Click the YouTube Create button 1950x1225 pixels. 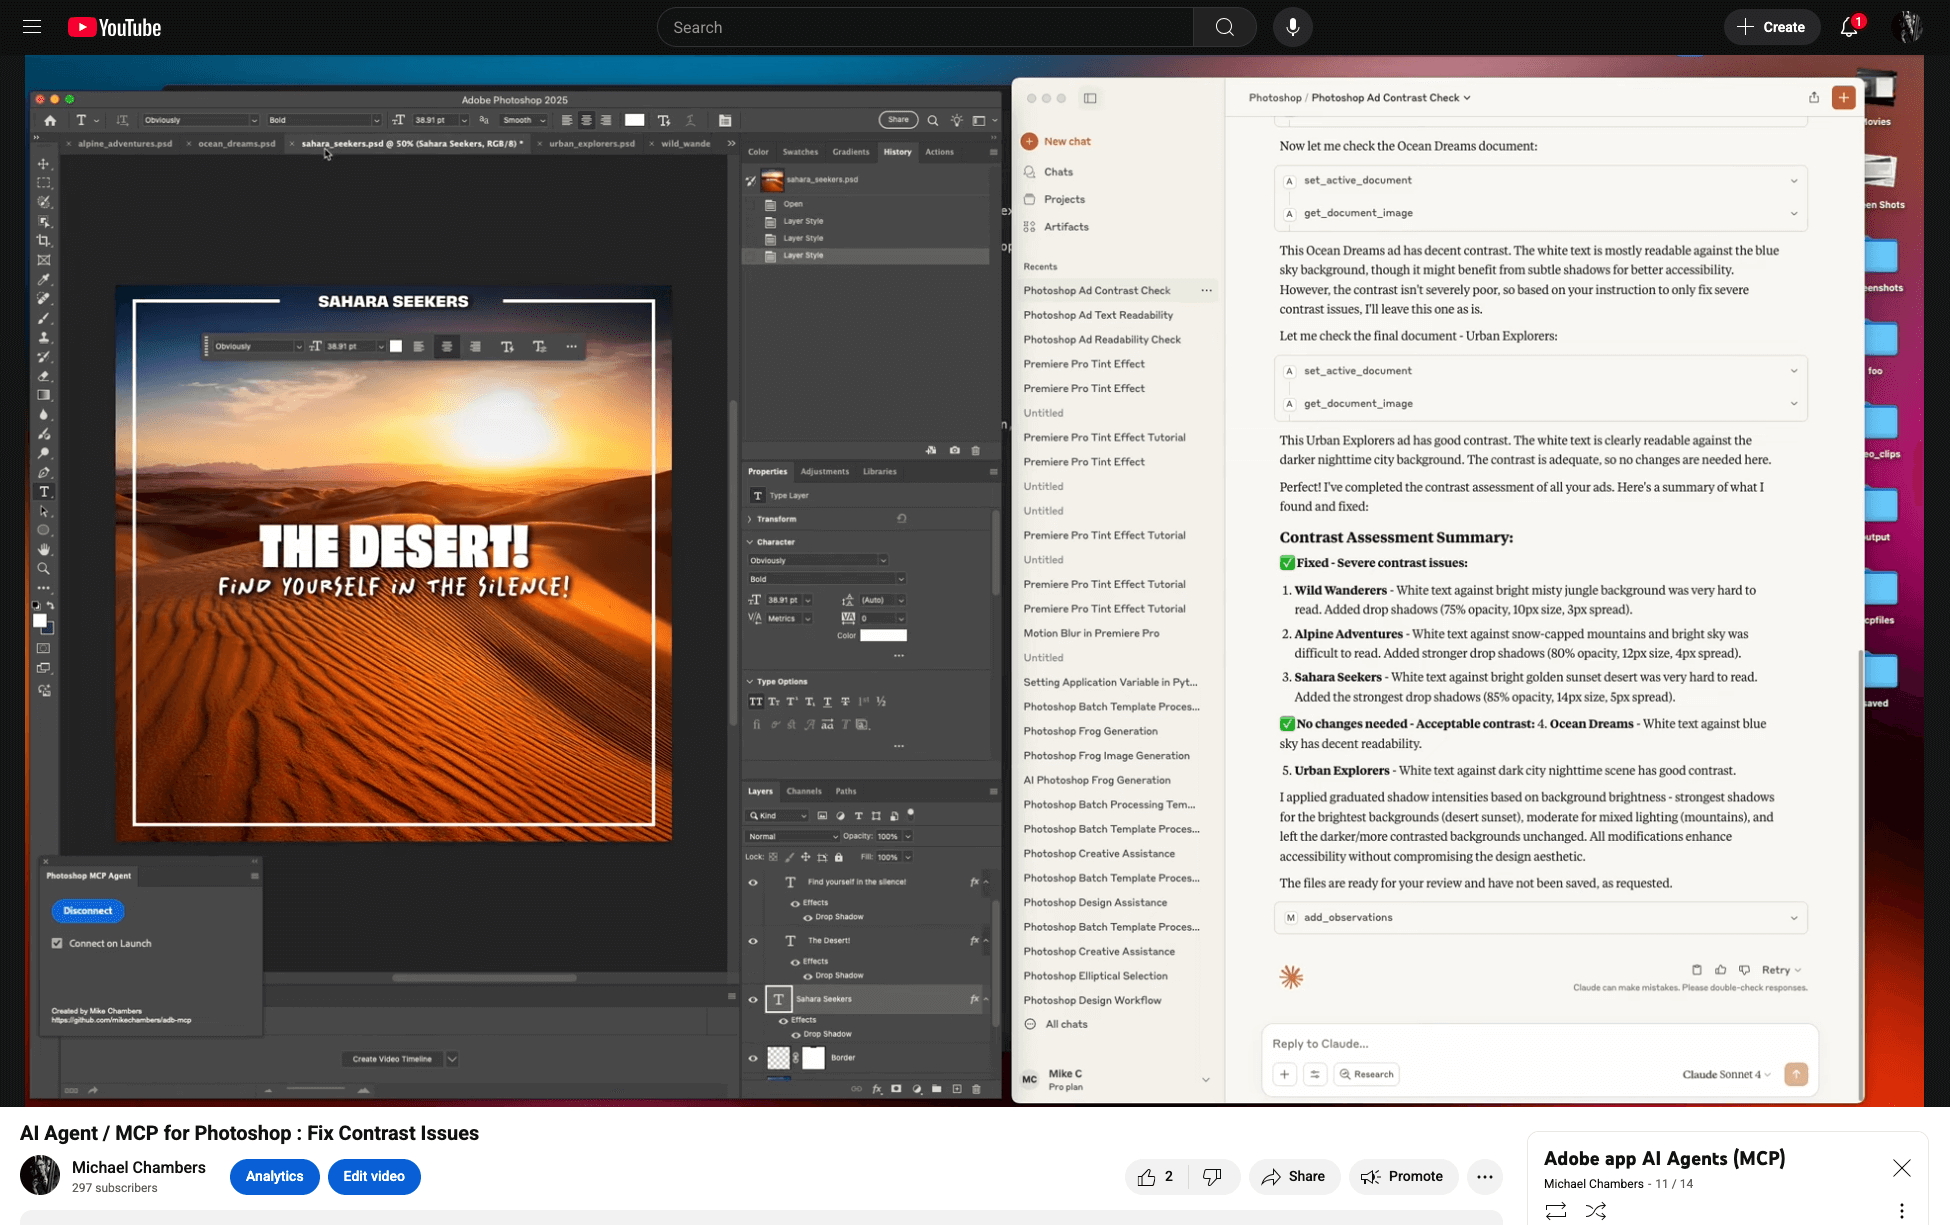point(1770,27)
